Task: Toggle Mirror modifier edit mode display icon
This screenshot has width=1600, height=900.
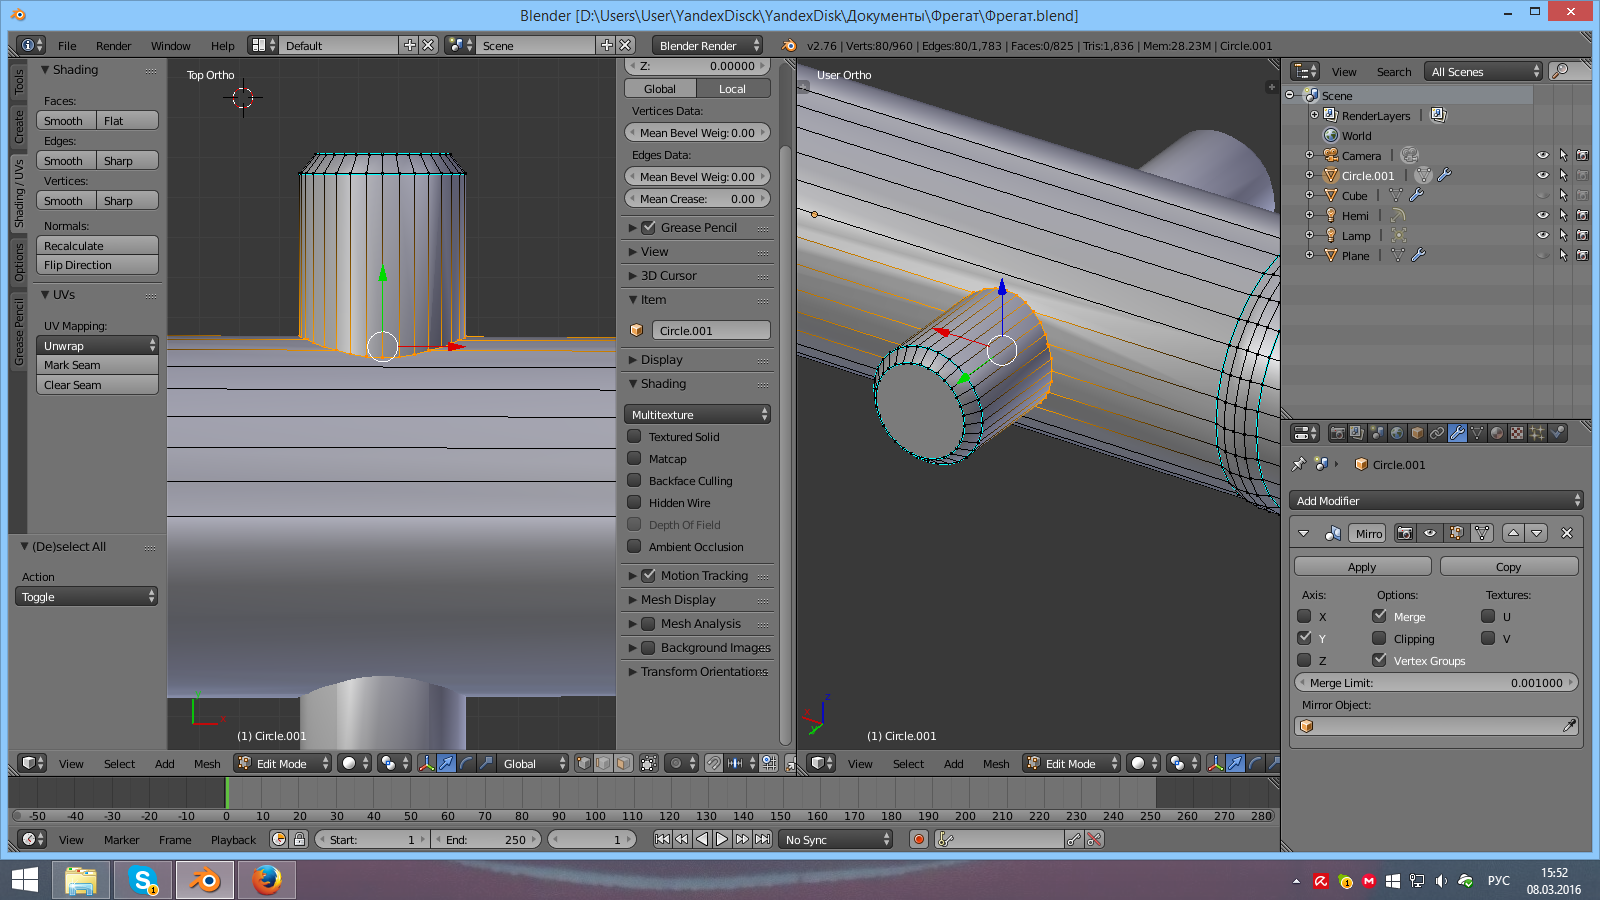Action: pos(1456,533)
